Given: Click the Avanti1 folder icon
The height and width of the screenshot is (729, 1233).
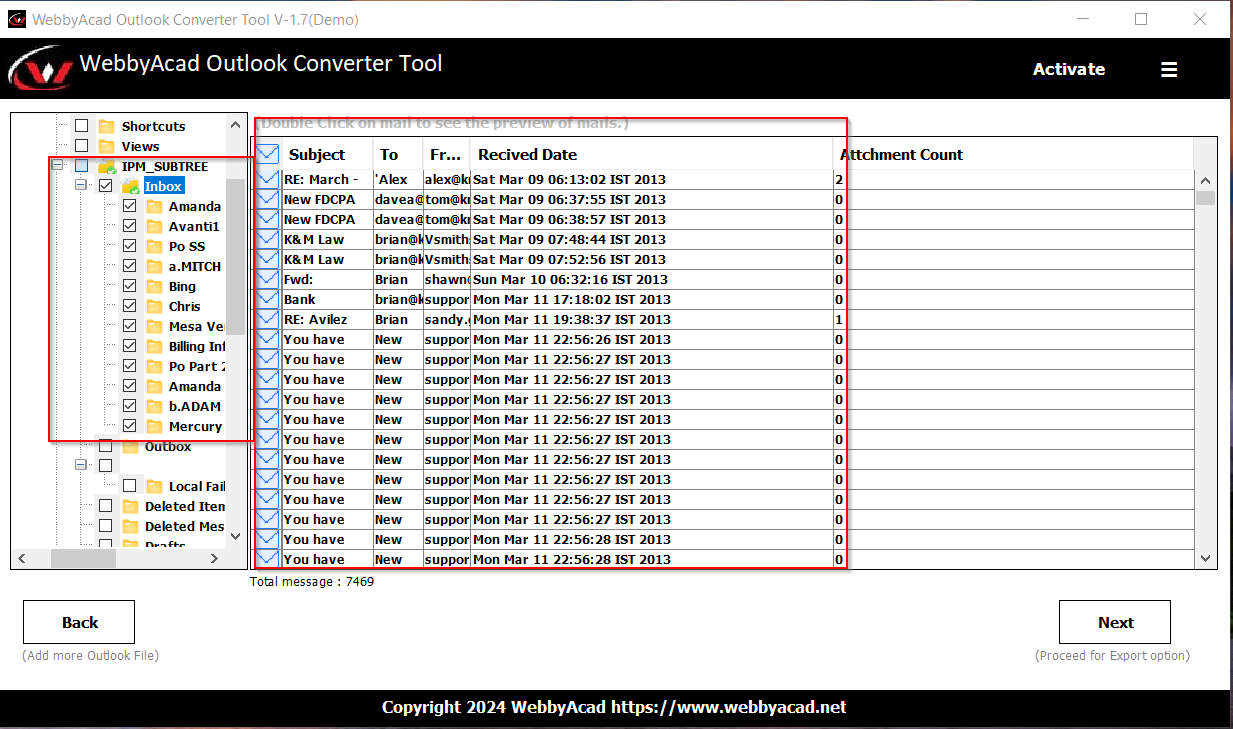Looking at the screenshot, I should tap(154, 226).
